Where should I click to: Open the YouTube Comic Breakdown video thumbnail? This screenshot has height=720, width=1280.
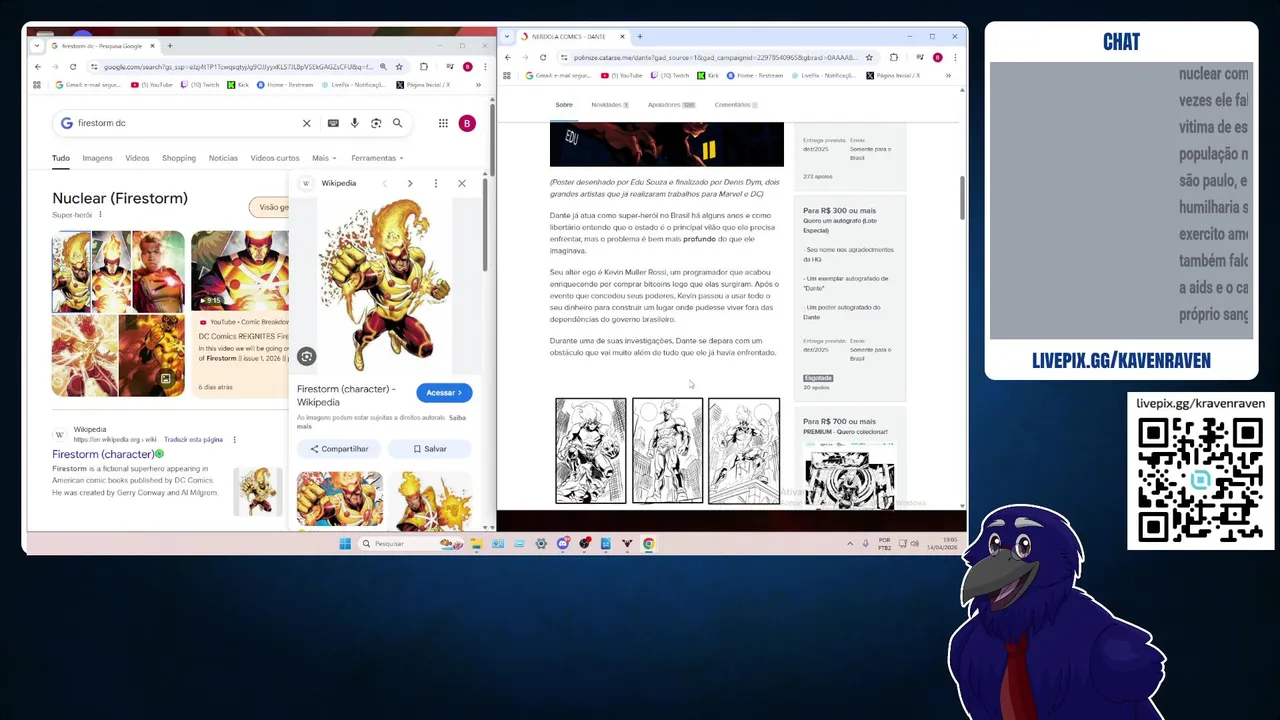[x=240, y=271]
